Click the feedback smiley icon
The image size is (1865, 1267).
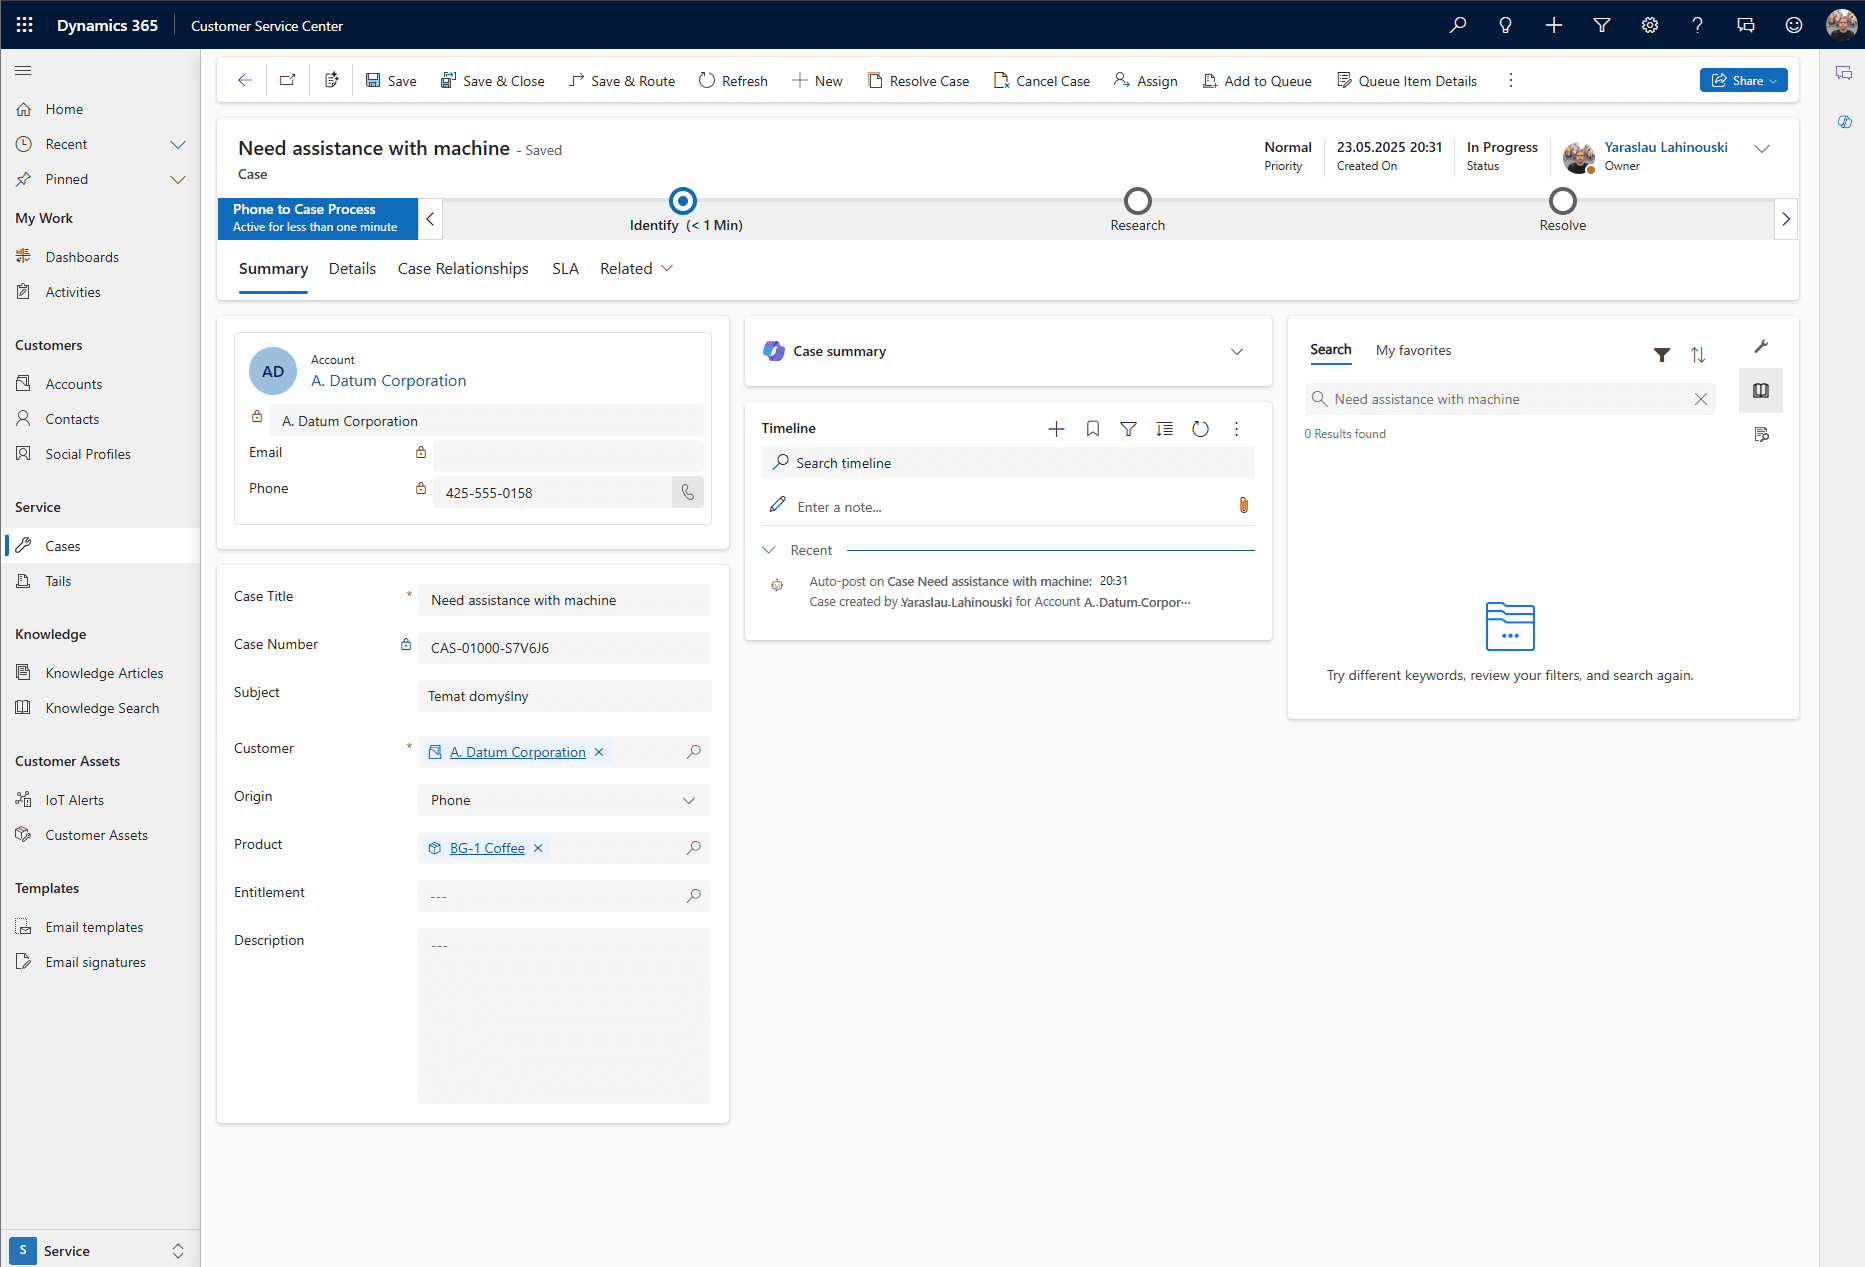tap(1794, 25)
